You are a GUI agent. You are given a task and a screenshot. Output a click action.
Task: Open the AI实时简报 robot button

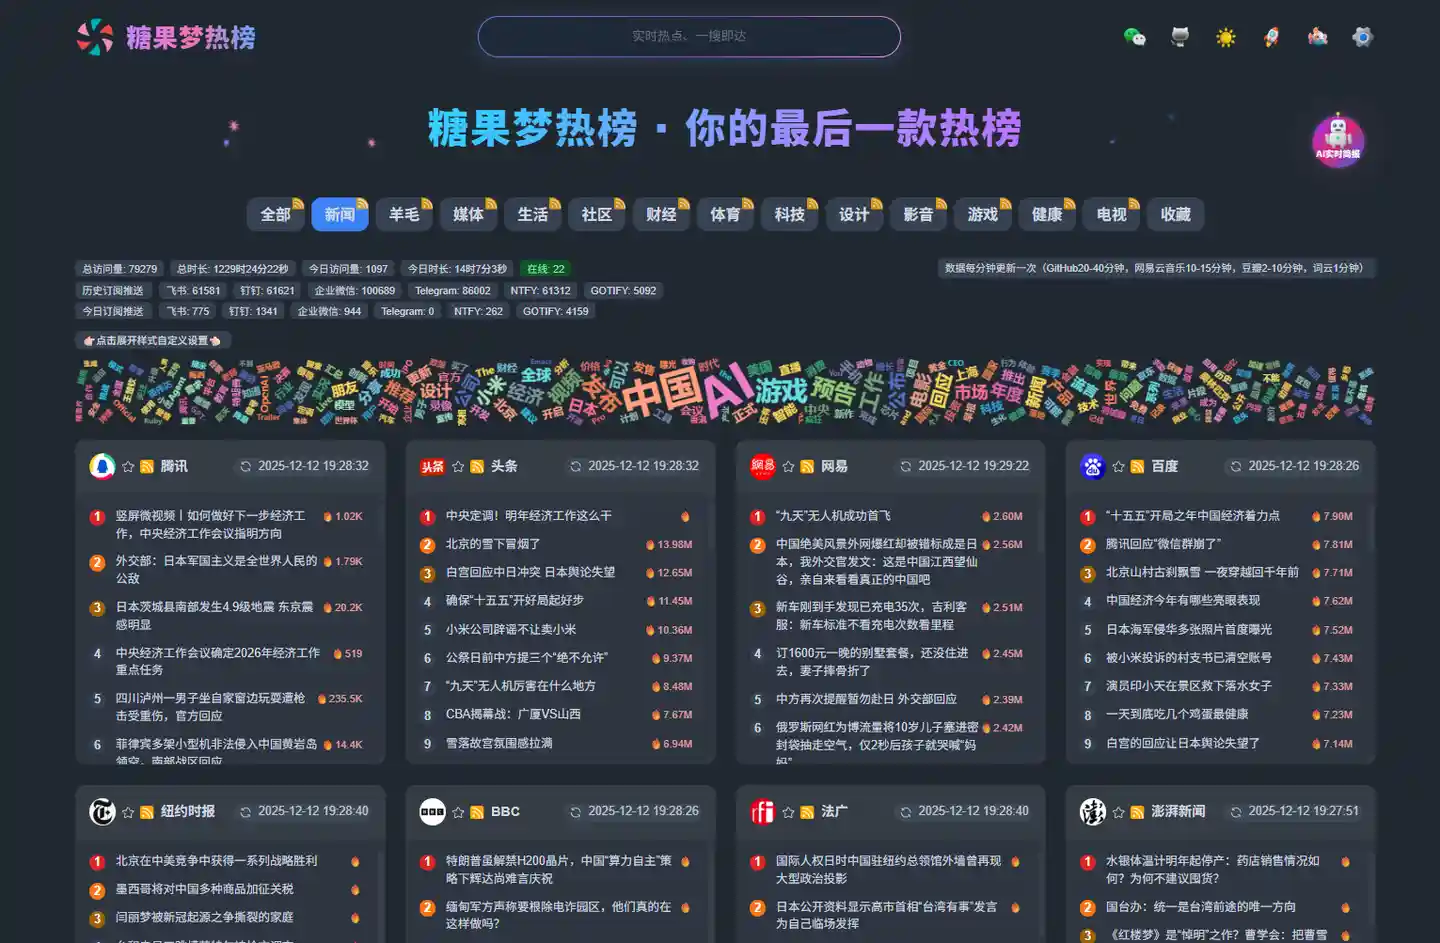click(1338, 140)
